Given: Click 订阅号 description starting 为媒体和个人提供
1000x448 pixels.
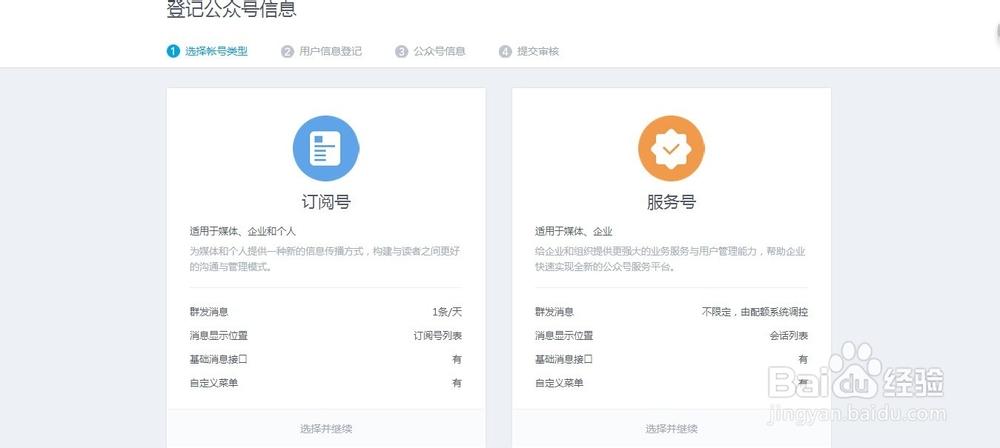Looking at the screenshot, I should click(x=325, y=259).
